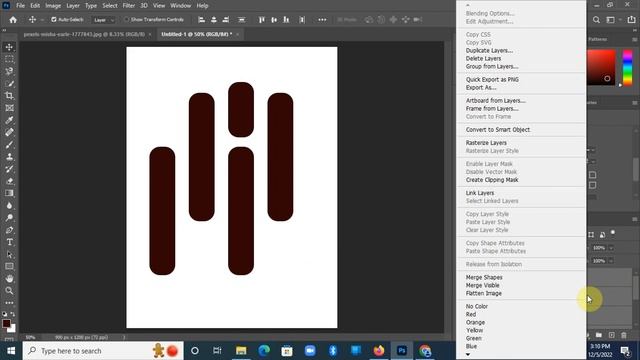The width and height of the screenshot is (640, 360).
Task: Switch to the Untitled-1 document tab
Action: tap(196, 34)
